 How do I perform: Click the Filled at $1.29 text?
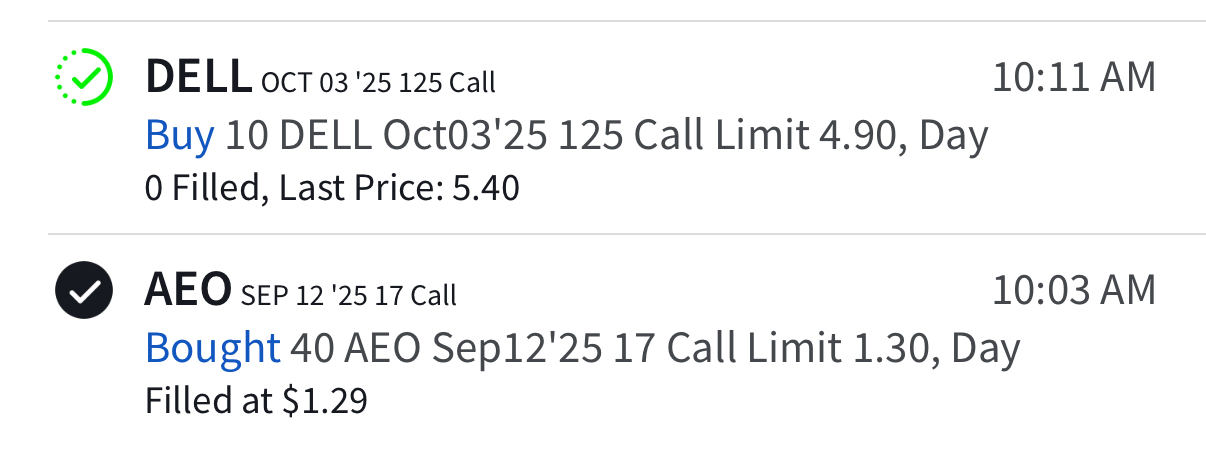tap(256, 401)
